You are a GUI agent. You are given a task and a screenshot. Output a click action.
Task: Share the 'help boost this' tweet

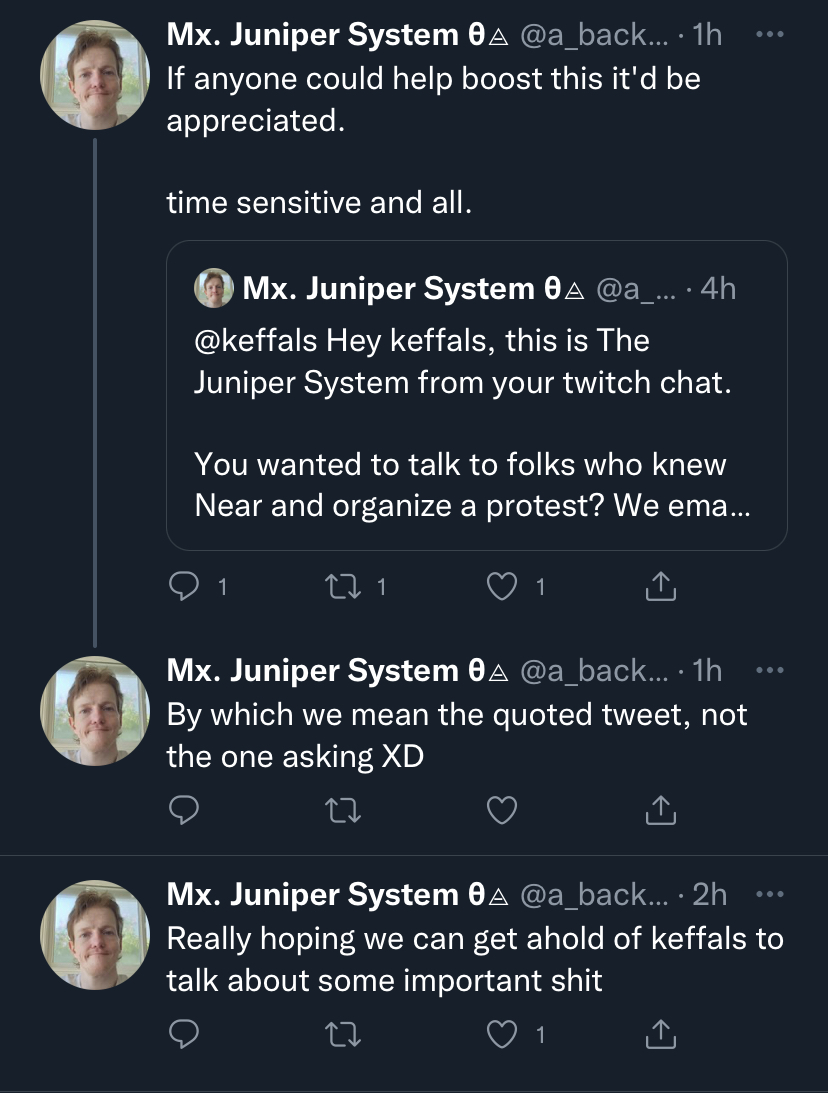tap(660, 587)
